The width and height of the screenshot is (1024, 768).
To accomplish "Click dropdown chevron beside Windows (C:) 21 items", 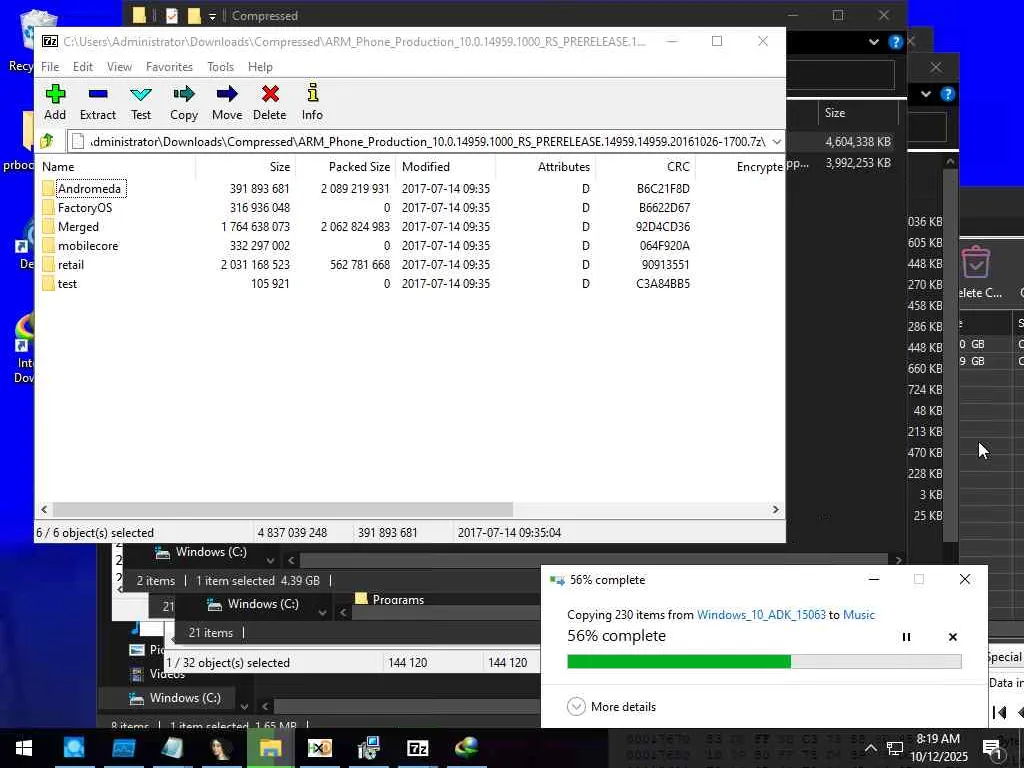I will pos(322,613).
